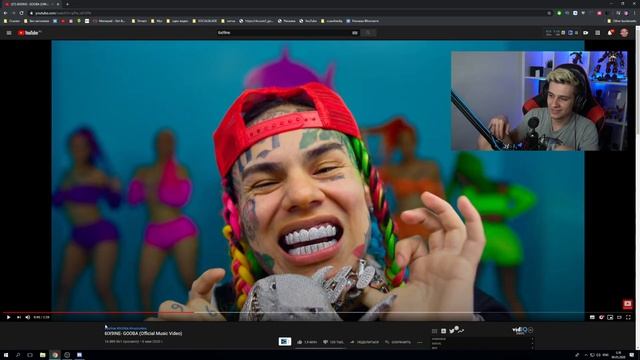Toggle theater mode in the player
Image resolution: width=640 pixels, height=360 pixels.
coord(619,317)
